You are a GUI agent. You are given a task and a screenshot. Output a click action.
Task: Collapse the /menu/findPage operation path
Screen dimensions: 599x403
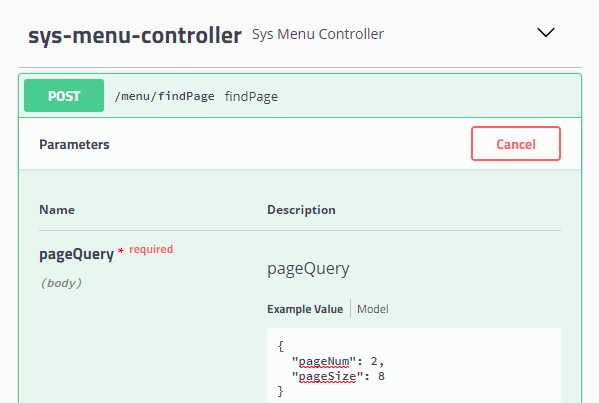(165, 96)
